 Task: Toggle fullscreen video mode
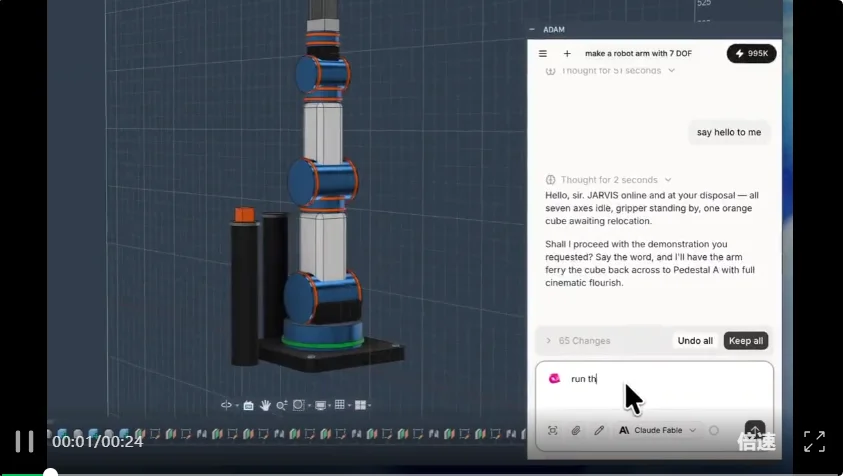(x=814, y=442)
